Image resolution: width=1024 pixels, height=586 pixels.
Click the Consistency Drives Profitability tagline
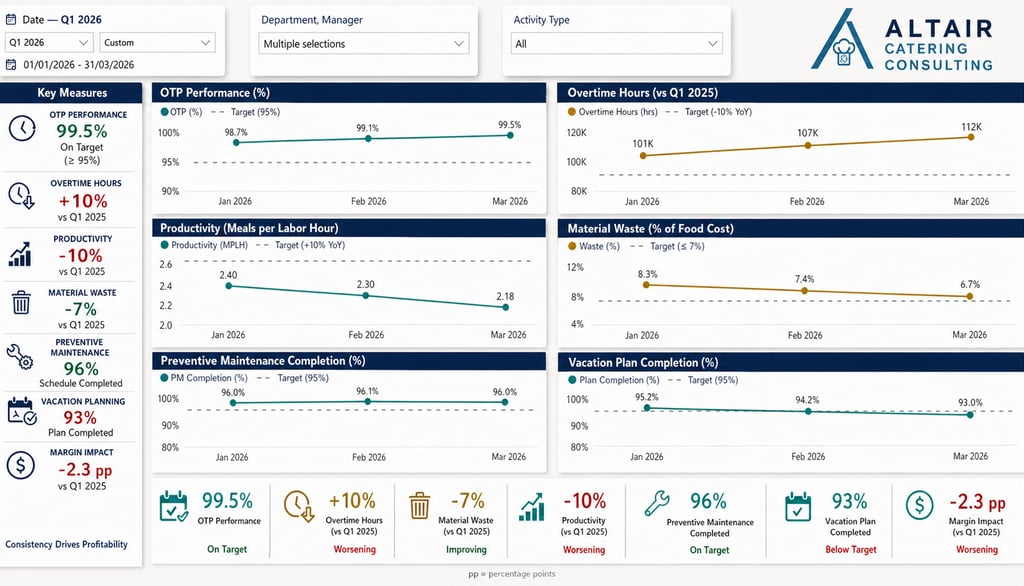(67, 544)
